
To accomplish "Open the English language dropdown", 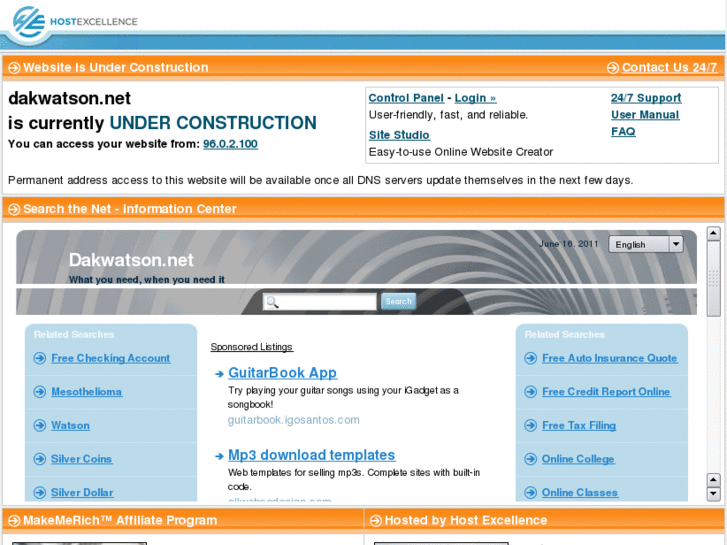I will tap(646, 244).
